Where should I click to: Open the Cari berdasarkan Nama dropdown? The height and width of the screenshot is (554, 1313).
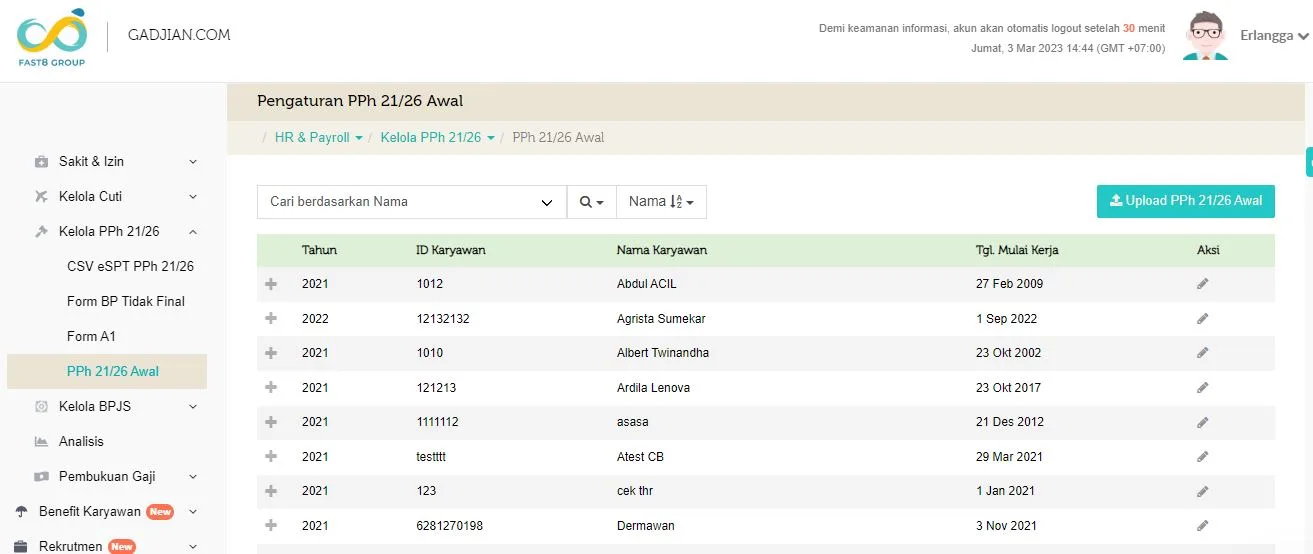click(x=411, y=202)
